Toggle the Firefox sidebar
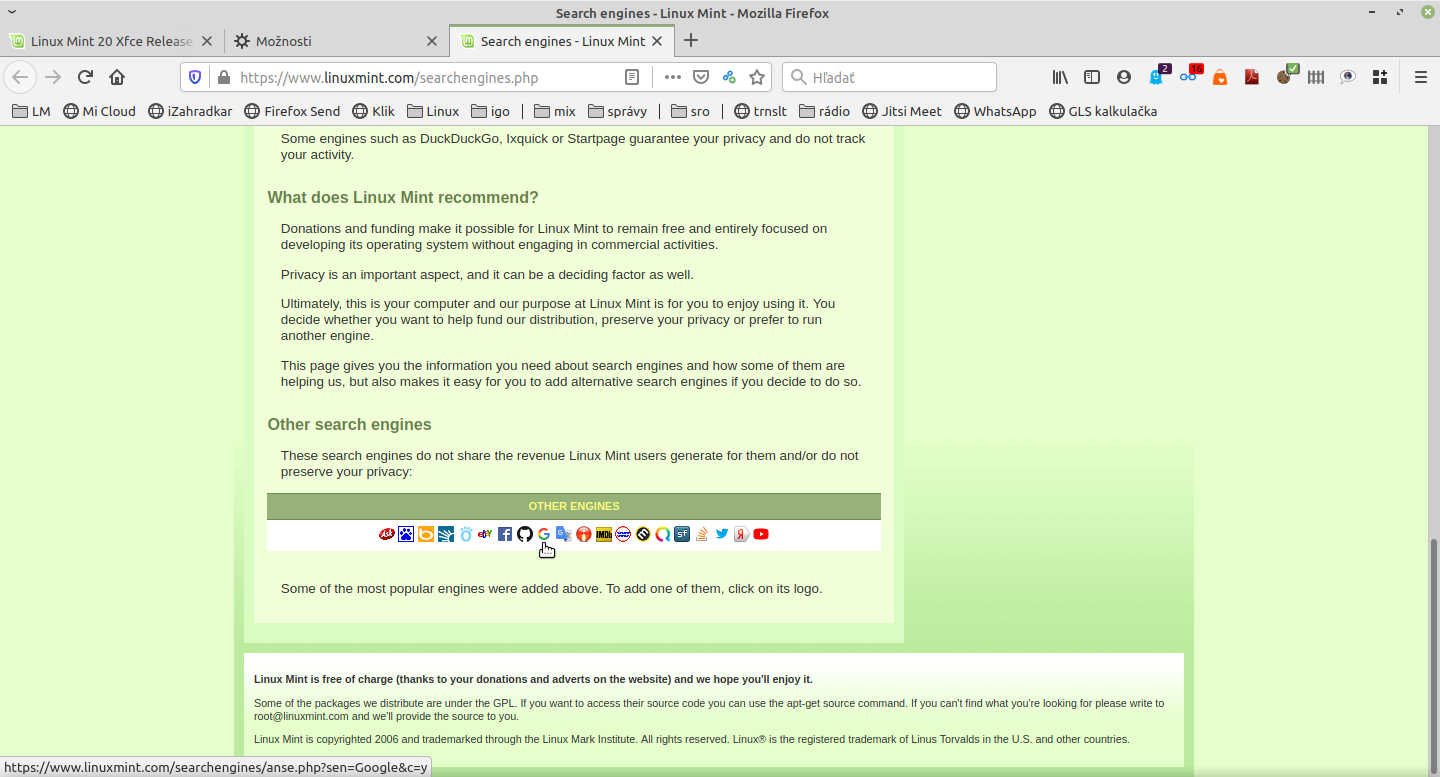The width and height of the screenshot is (1440, 777). pyautogui.click(x=1092, y=77)
